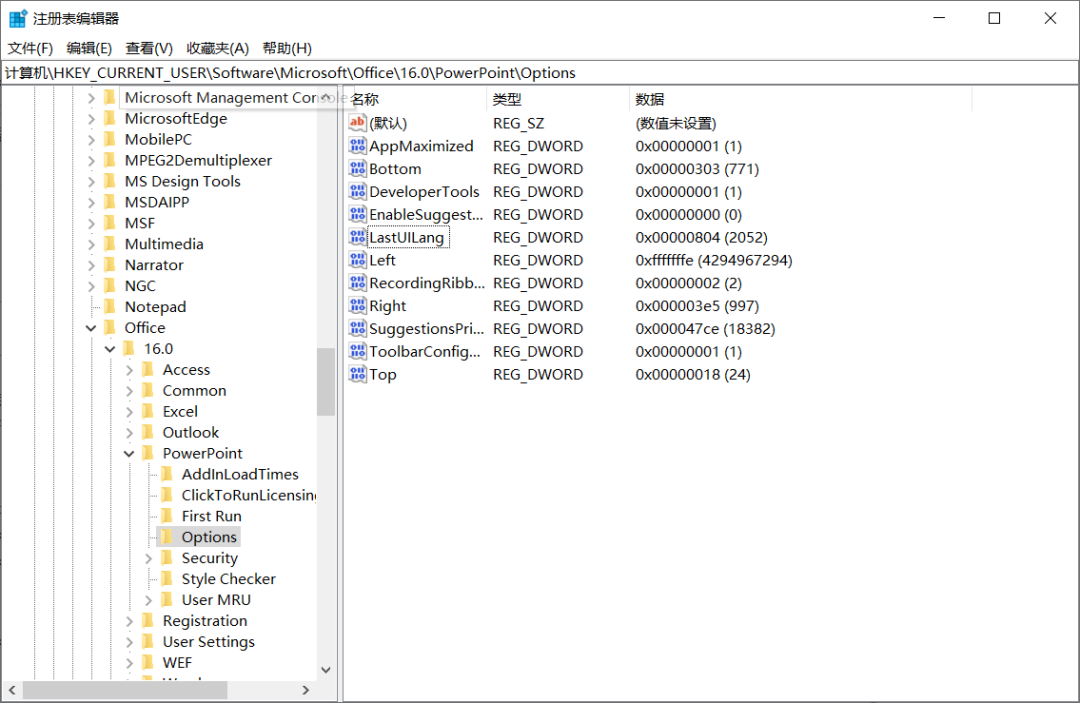Open the 查看(V) menu

pyautogui.click(x=149, y=48)
